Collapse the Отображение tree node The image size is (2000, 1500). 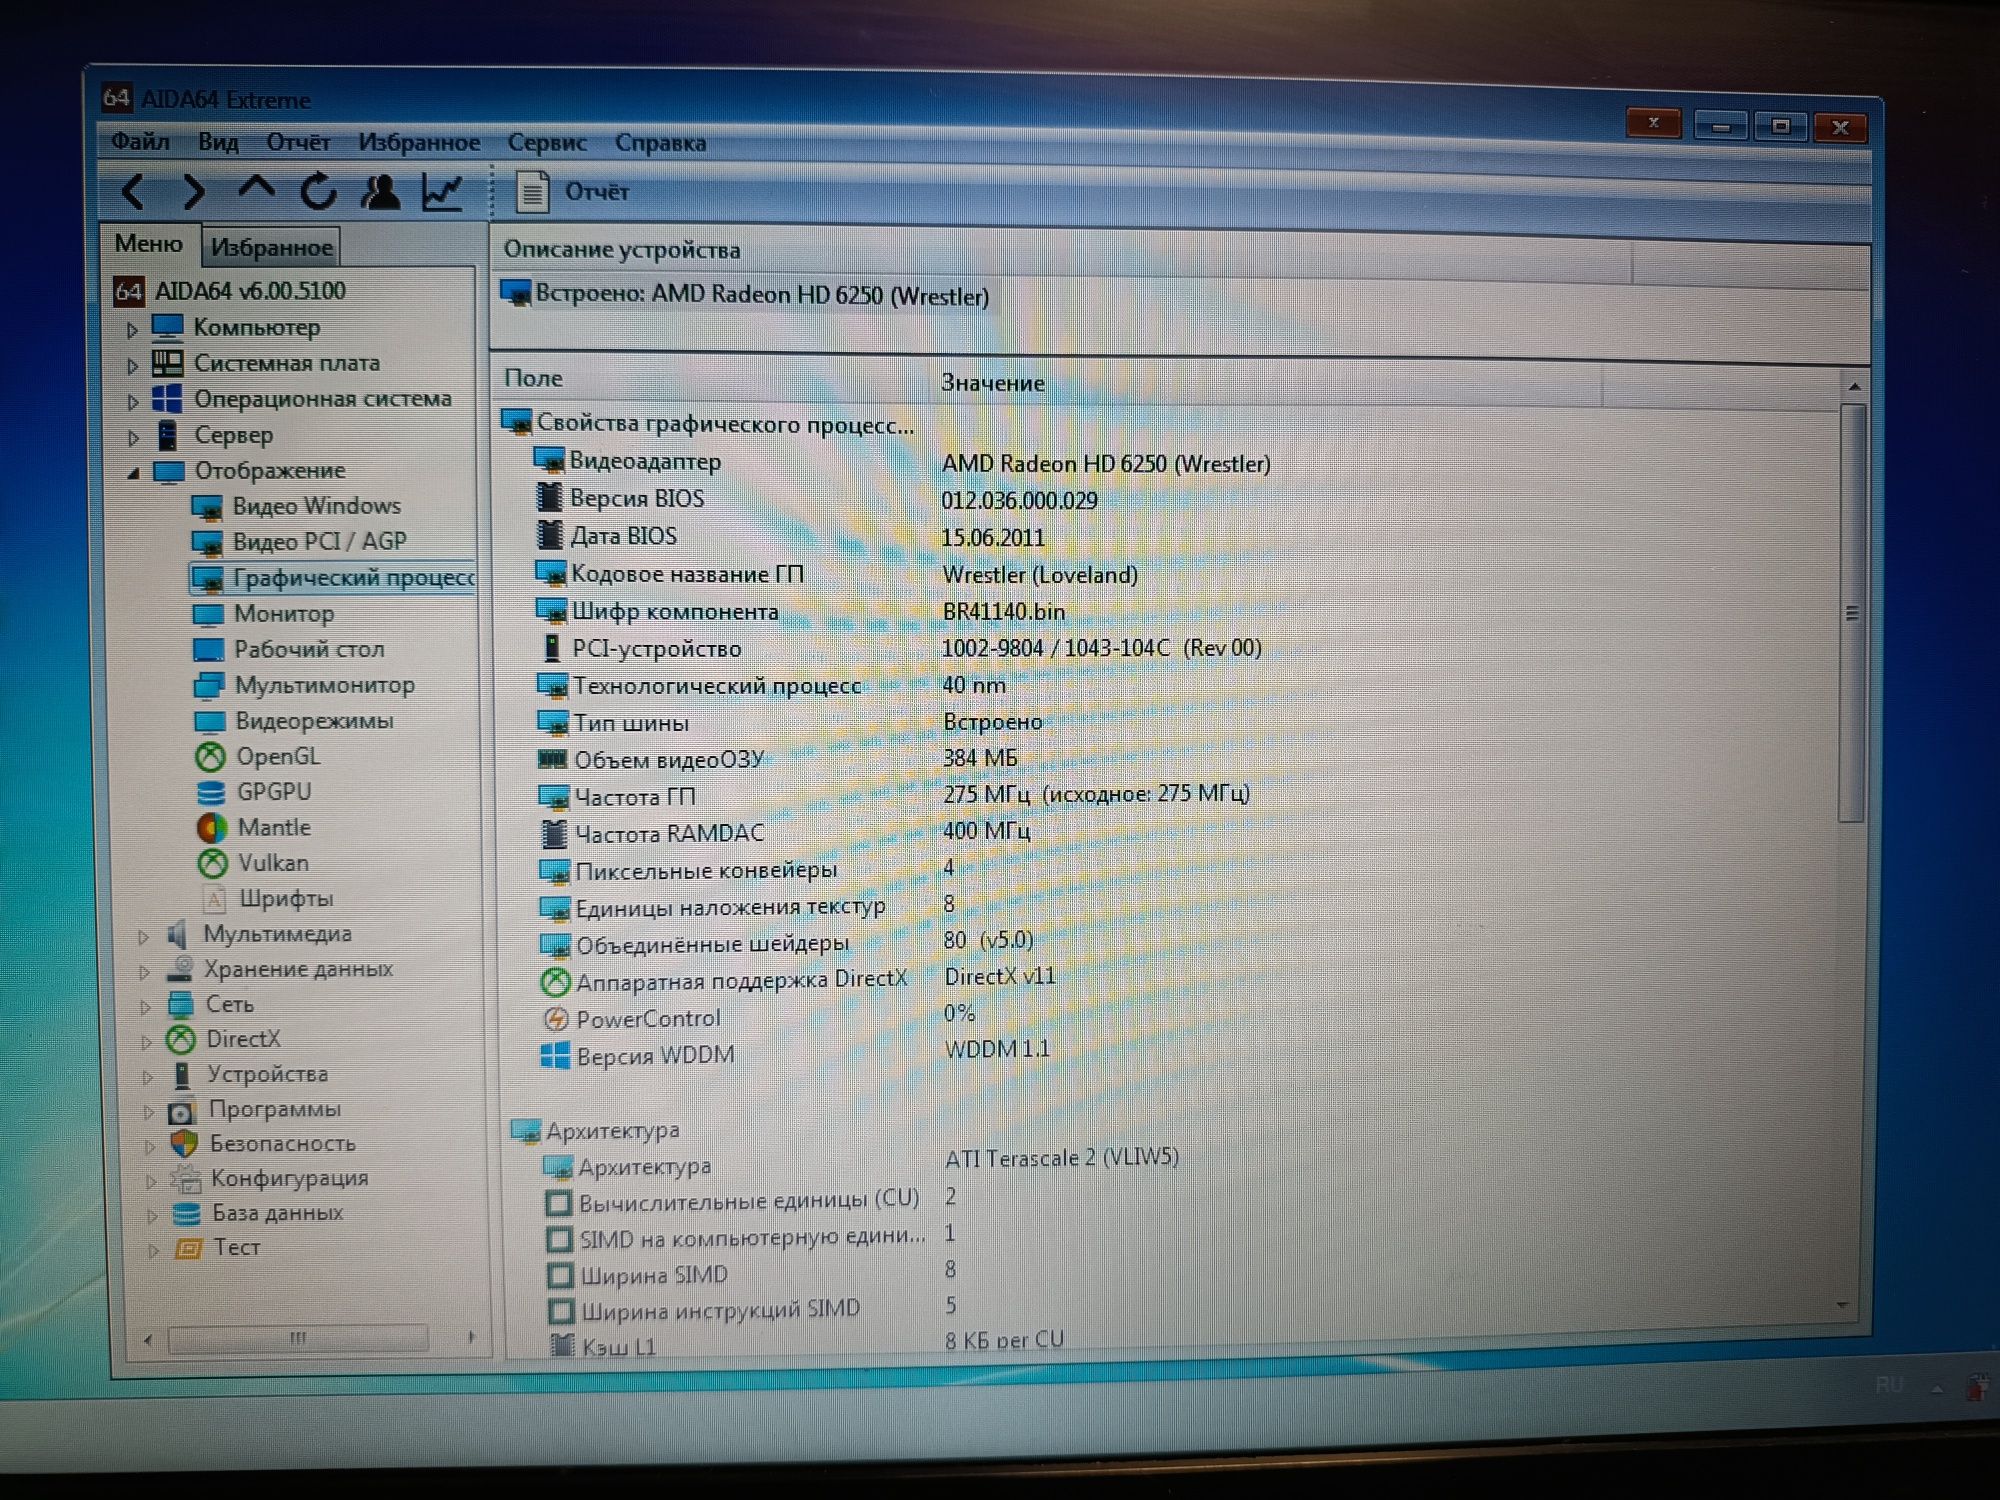133,473
